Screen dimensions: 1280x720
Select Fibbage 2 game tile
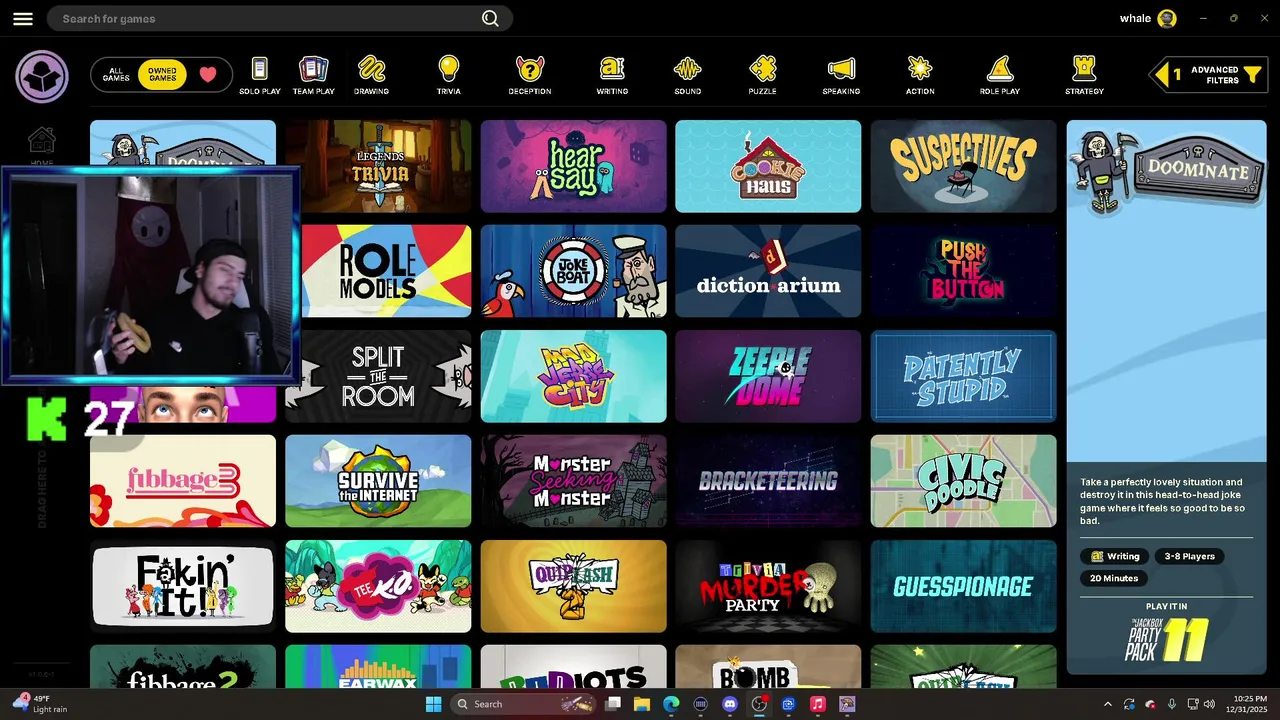pos(183,666)
